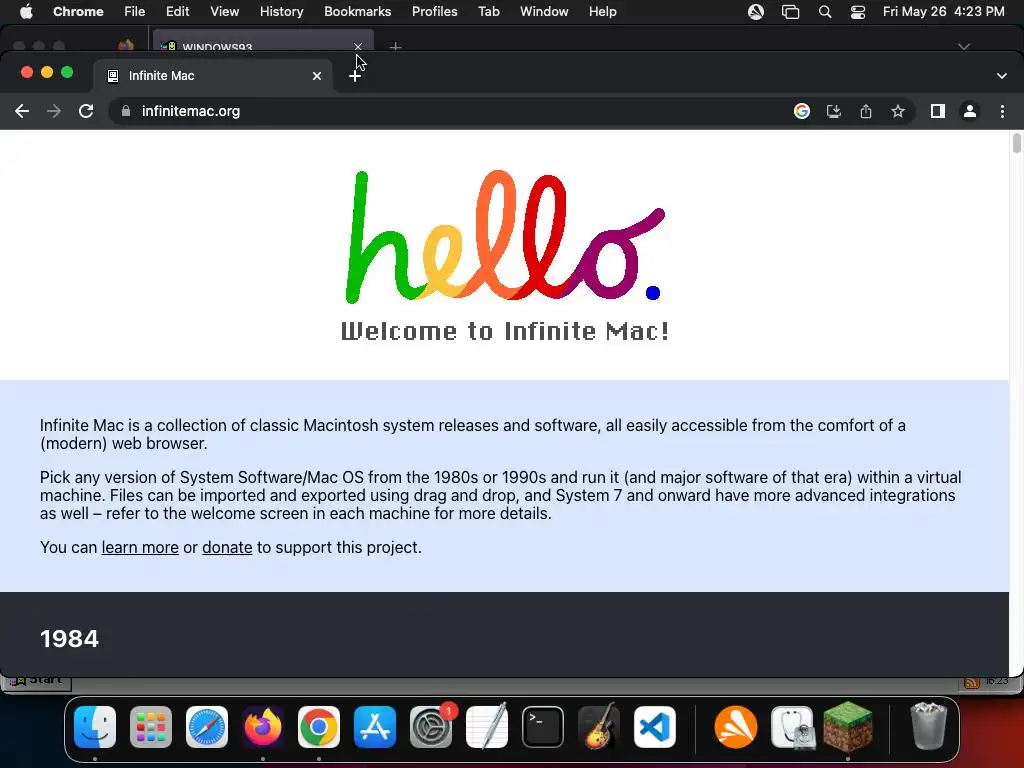Open the Chrome profile avatar
This screenshot has width=1024, height=768.
coord(970,112)
